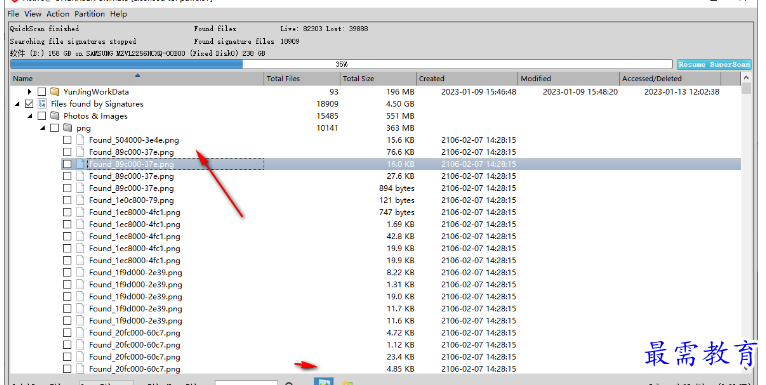The height and width of the screenshot is (385, 766).
Task: Click the 363 MB size of png folder
Action: (400, 128)
